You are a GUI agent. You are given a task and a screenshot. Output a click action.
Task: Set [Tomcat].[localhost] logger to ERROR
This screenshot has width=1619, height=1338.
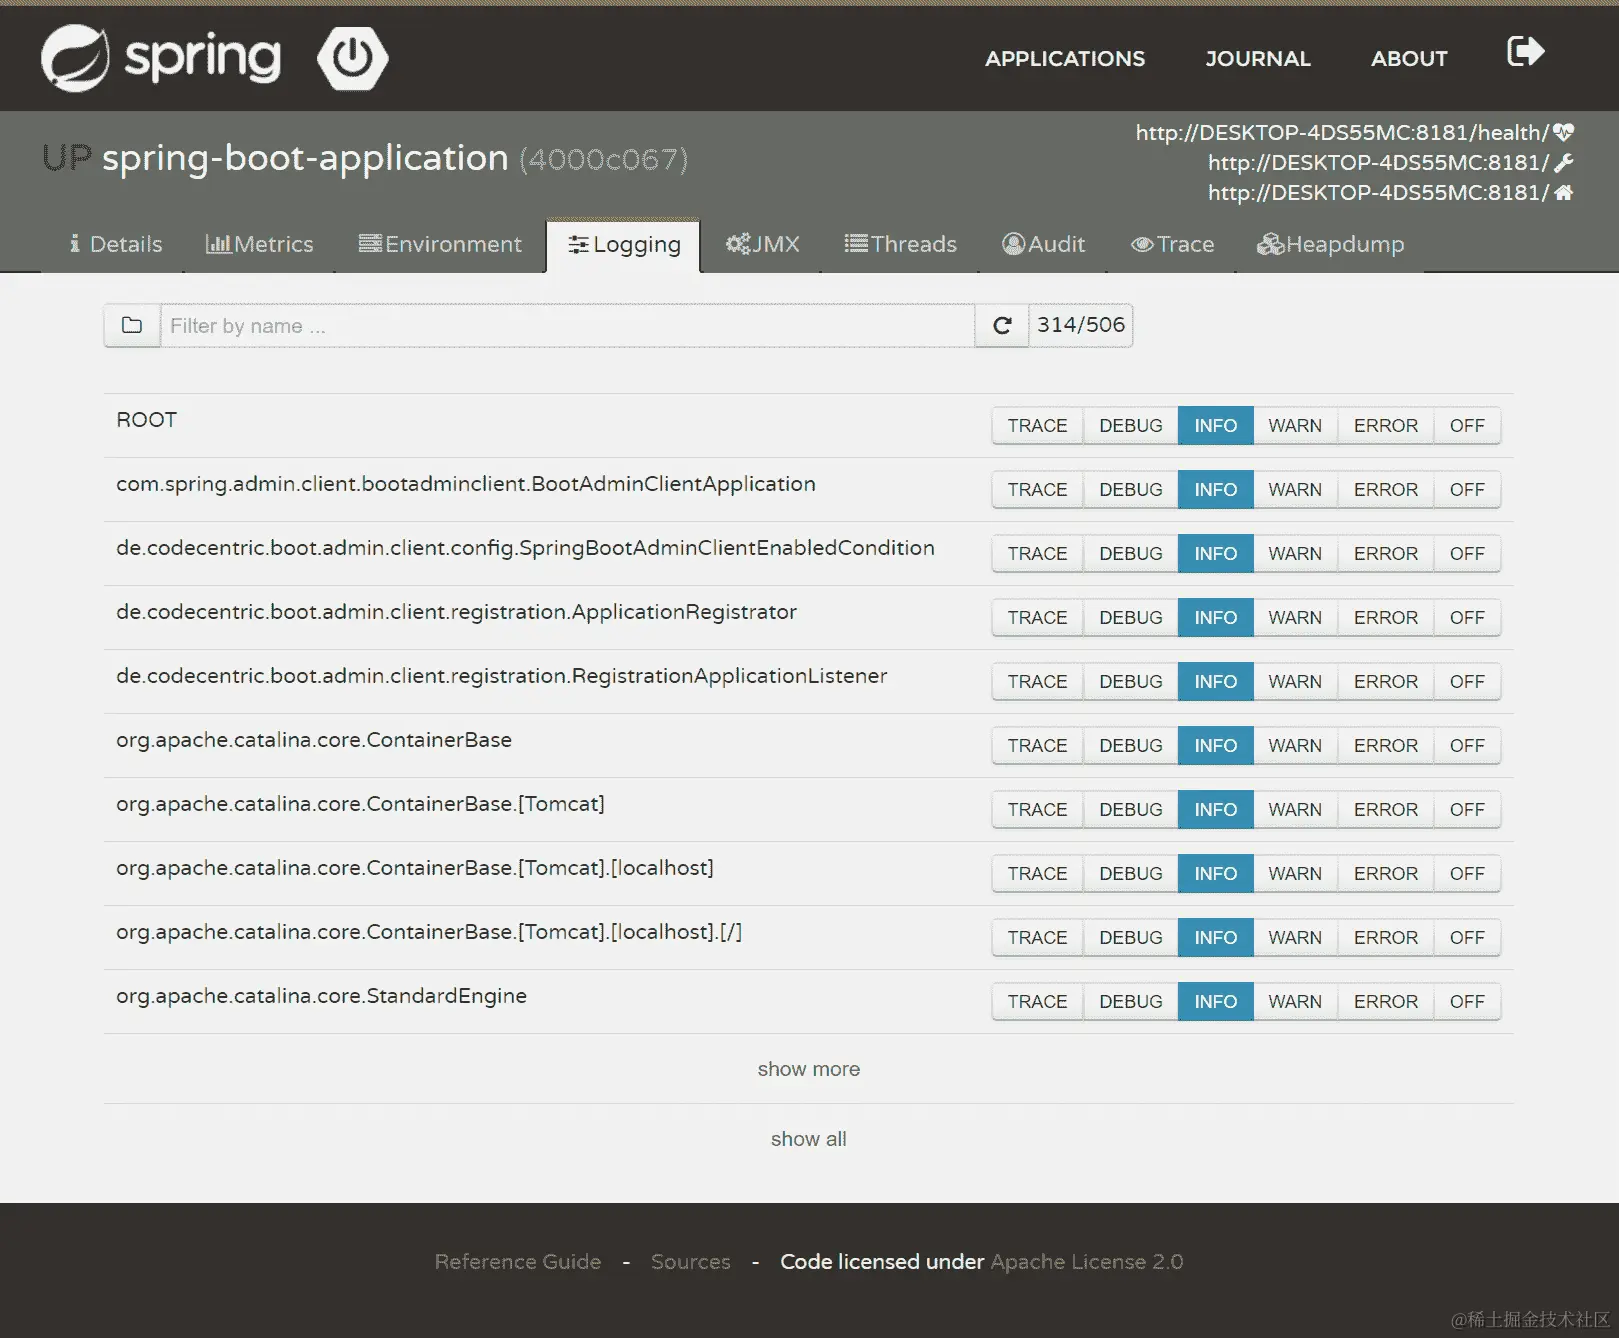[x=1386, y=873]
